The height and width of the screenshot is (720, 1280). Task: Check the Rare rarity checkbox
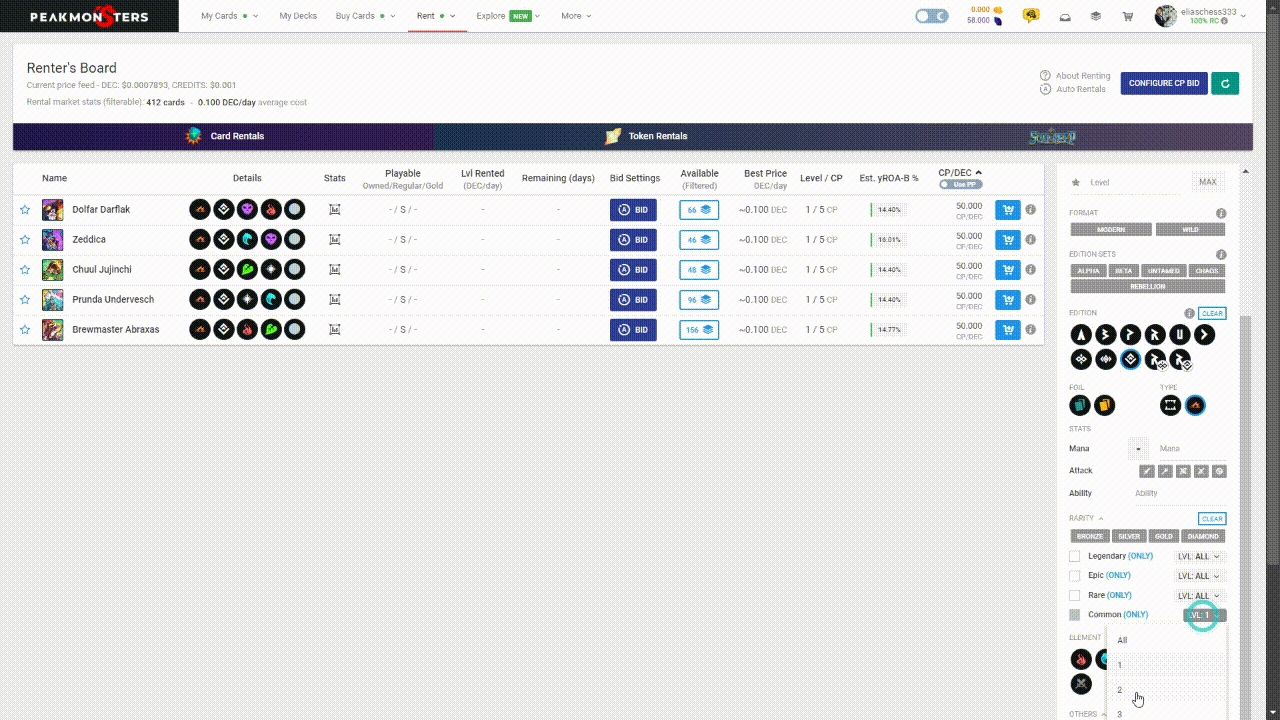coord(1075,595)
